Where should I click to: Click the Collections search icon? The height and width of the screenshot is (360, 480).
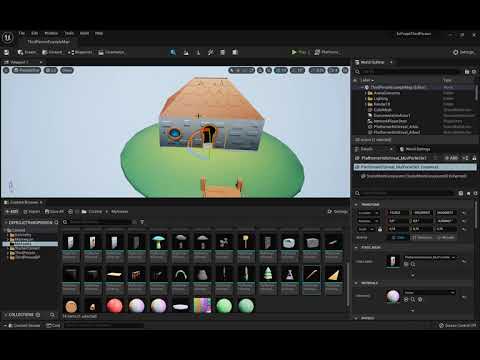pos(52,315)
